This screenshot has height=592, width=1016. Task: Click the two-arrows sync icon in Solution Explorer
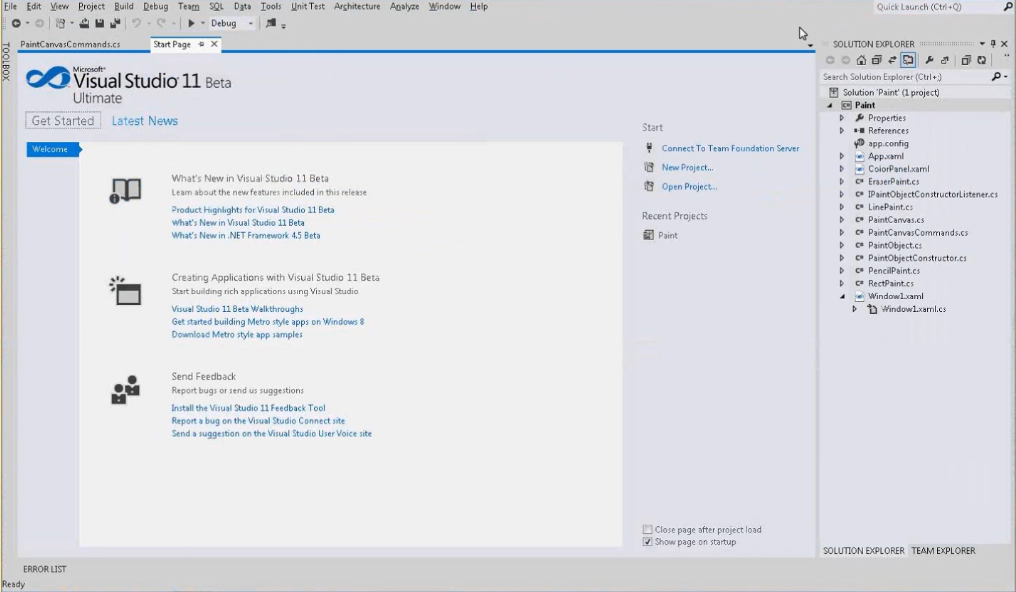(892, 60)
